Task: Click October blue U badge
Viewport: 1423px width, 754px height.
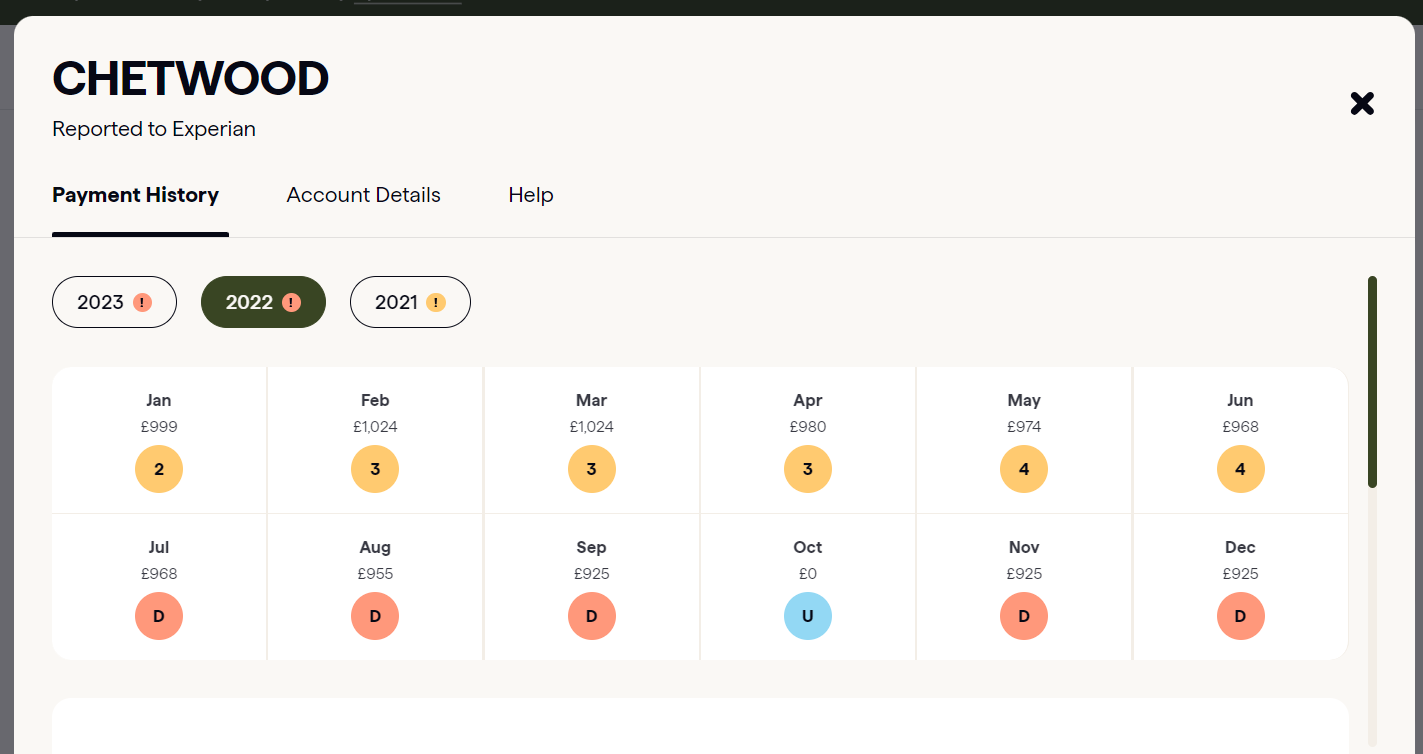Action: point(808,616)
